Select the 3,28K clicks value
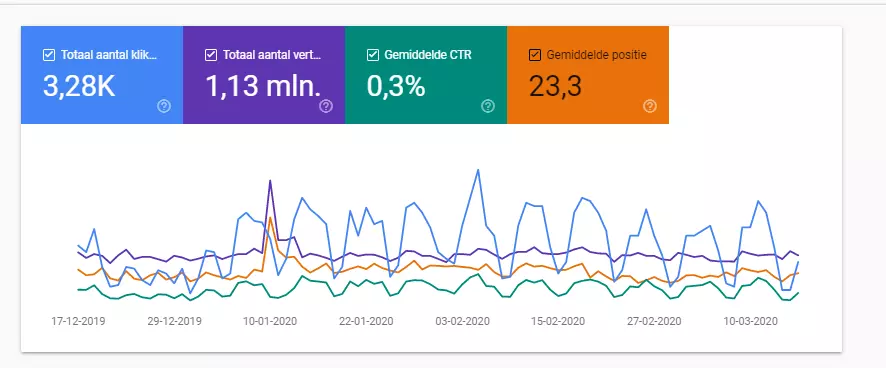The width and height of the screenshot is (886, 368). tap(79, 86)
